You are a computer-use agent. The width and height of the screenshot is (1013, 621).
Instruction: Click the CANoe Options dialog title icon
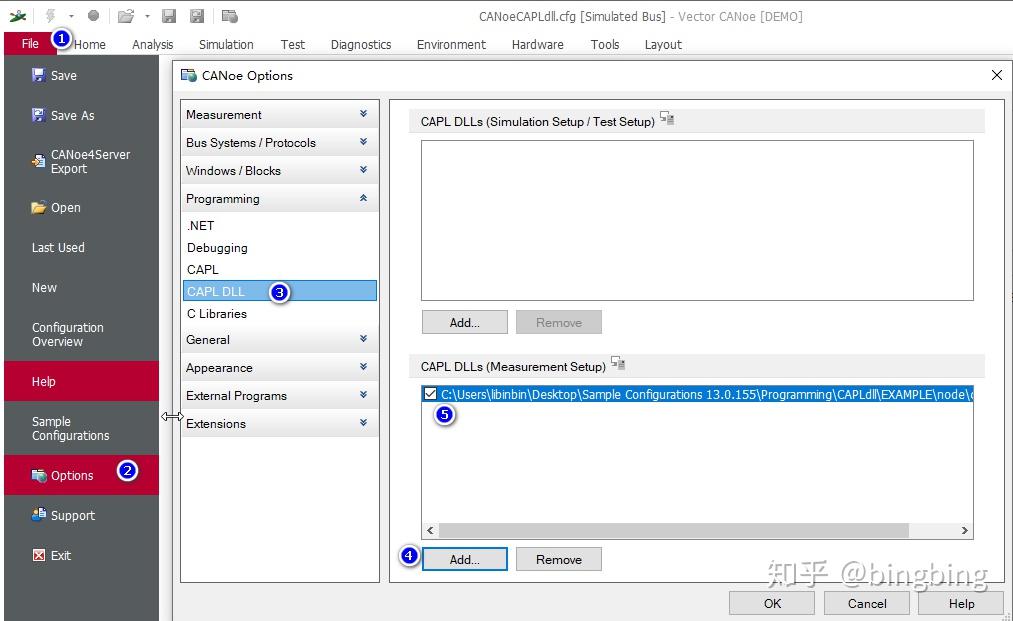(189, 75)
